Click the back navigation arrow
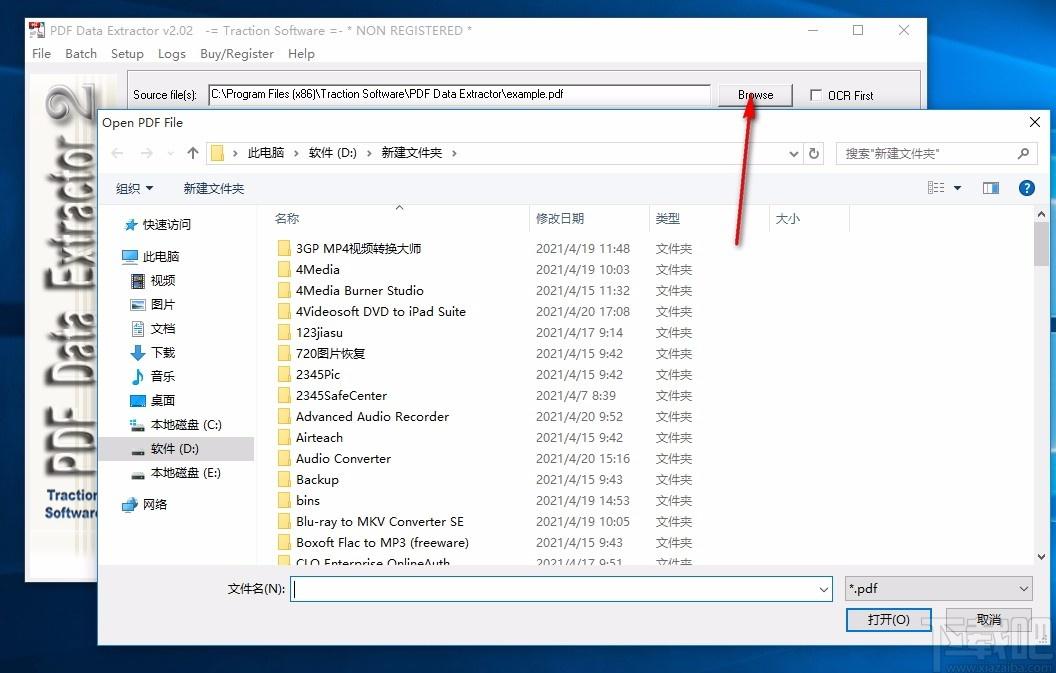 117,153
